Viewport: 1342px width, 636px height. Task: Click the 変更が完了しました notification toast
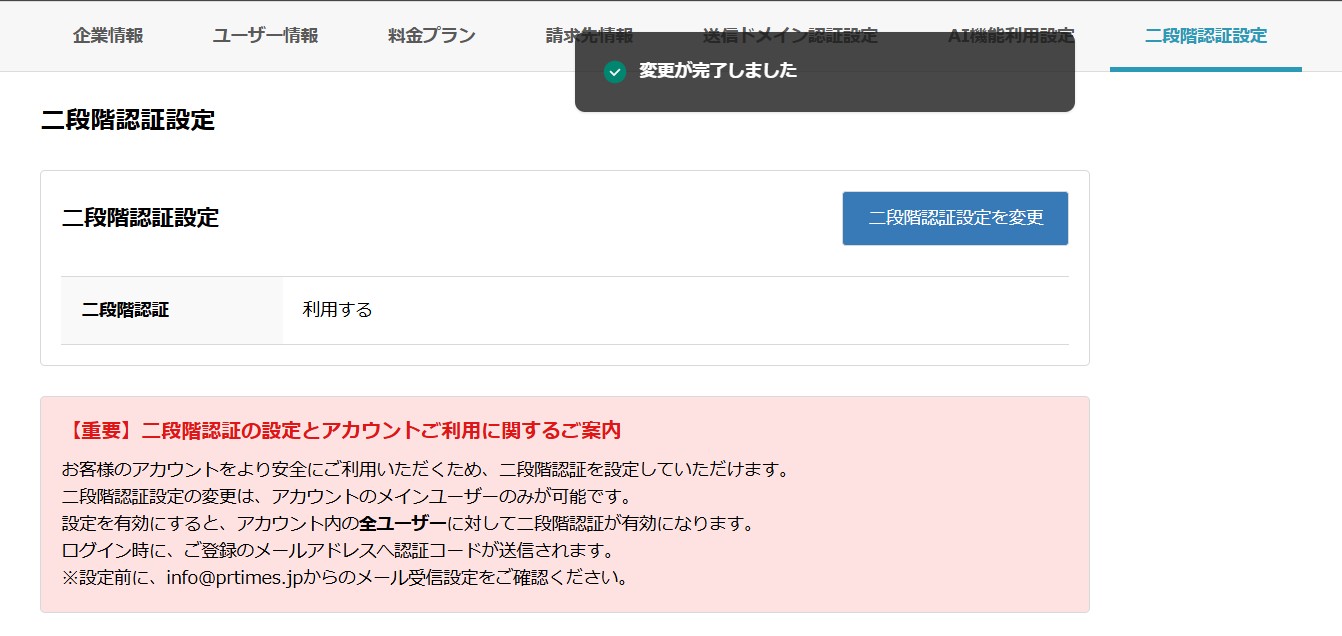(824, 72)
